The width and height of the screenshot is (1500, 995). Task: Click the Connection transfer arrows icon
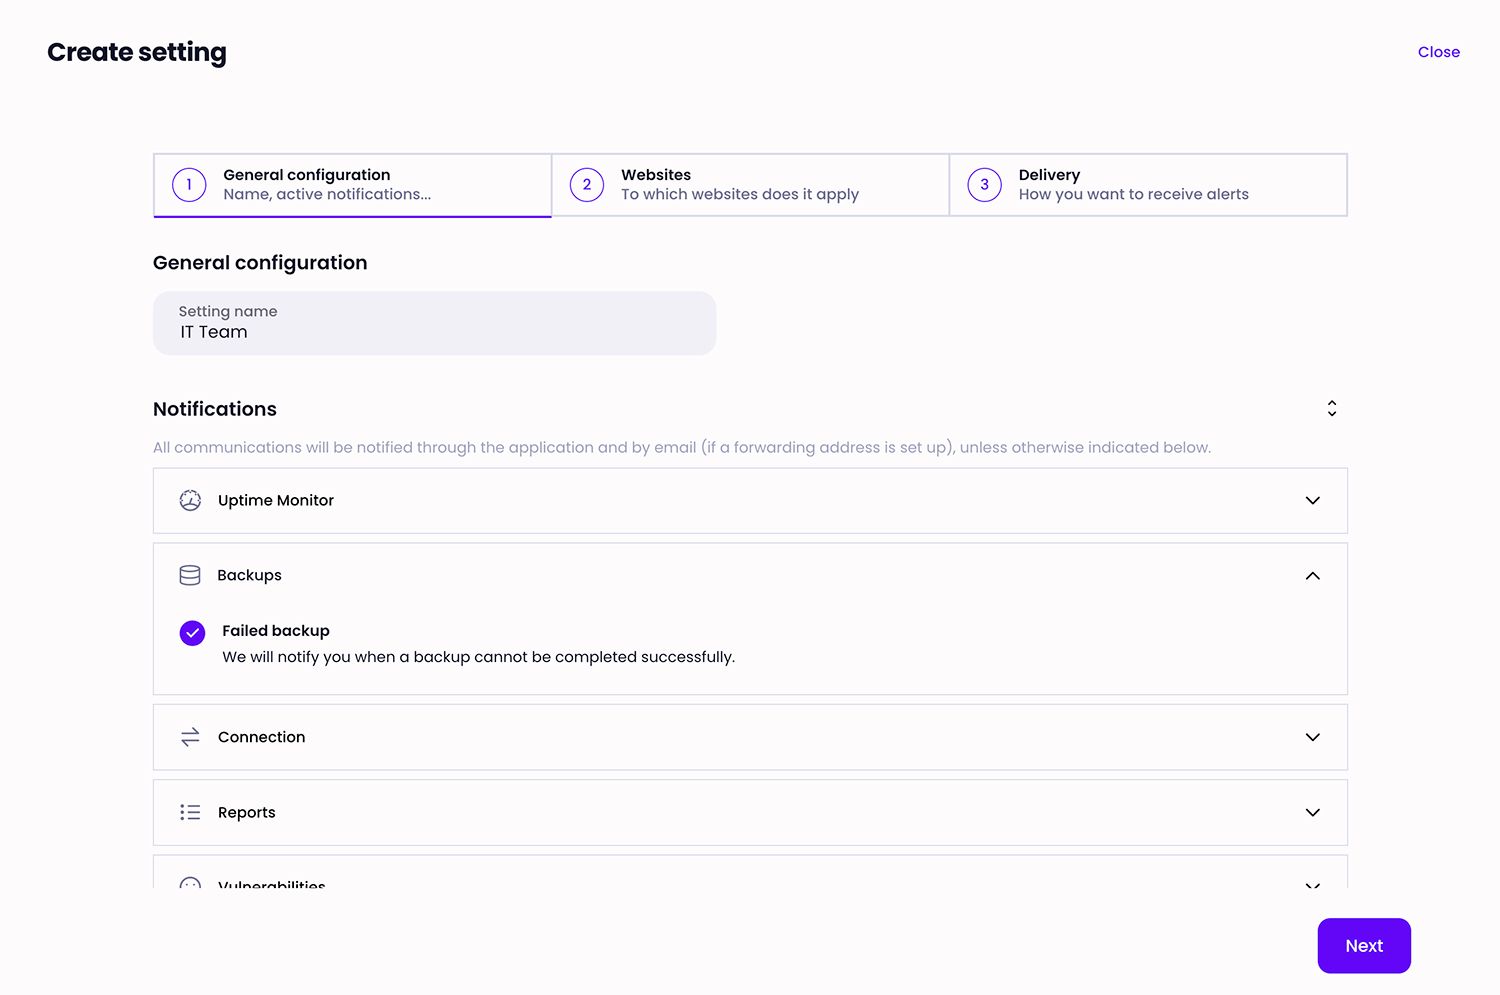click(x=190, y=737)
